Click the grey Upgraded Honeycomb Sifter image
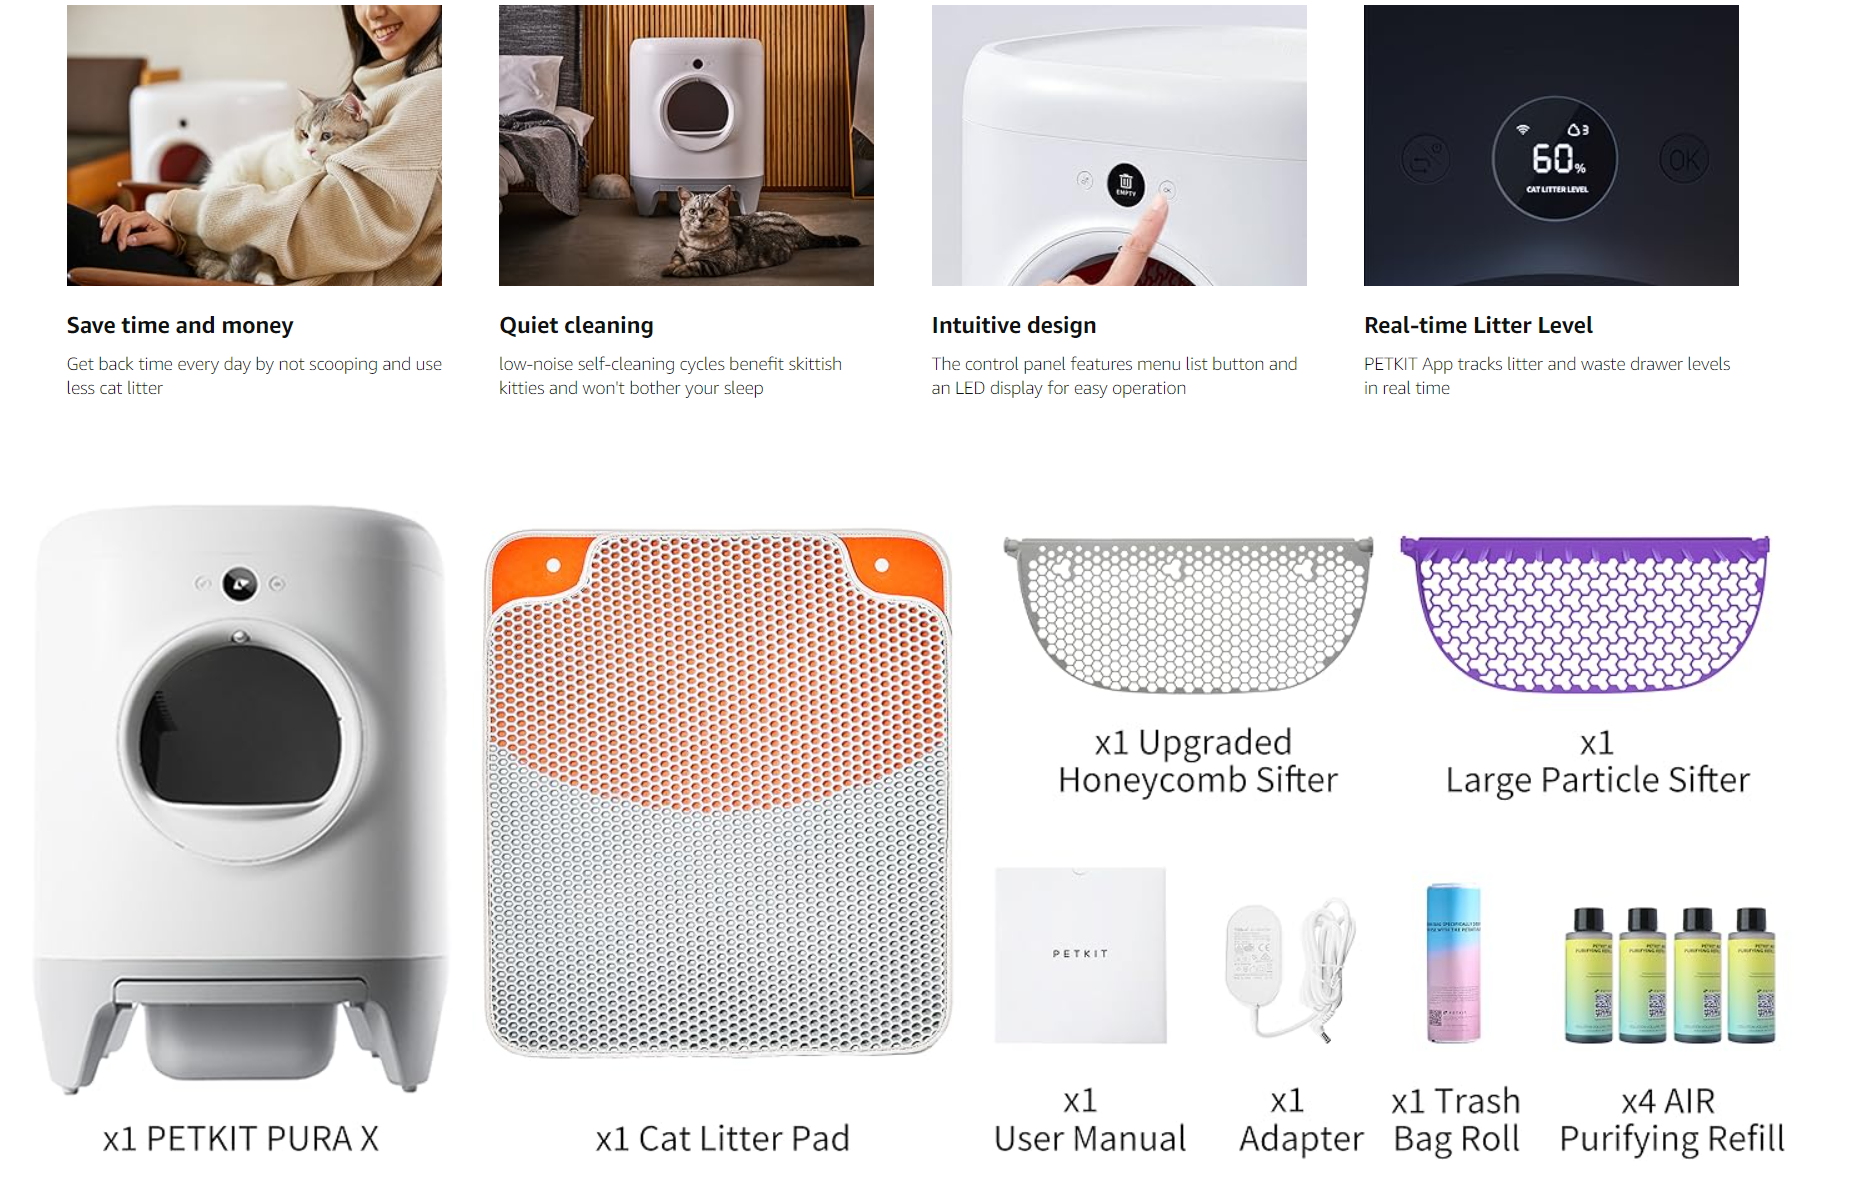Viewport: 1854px width, 1181px height. point(1188,615)
